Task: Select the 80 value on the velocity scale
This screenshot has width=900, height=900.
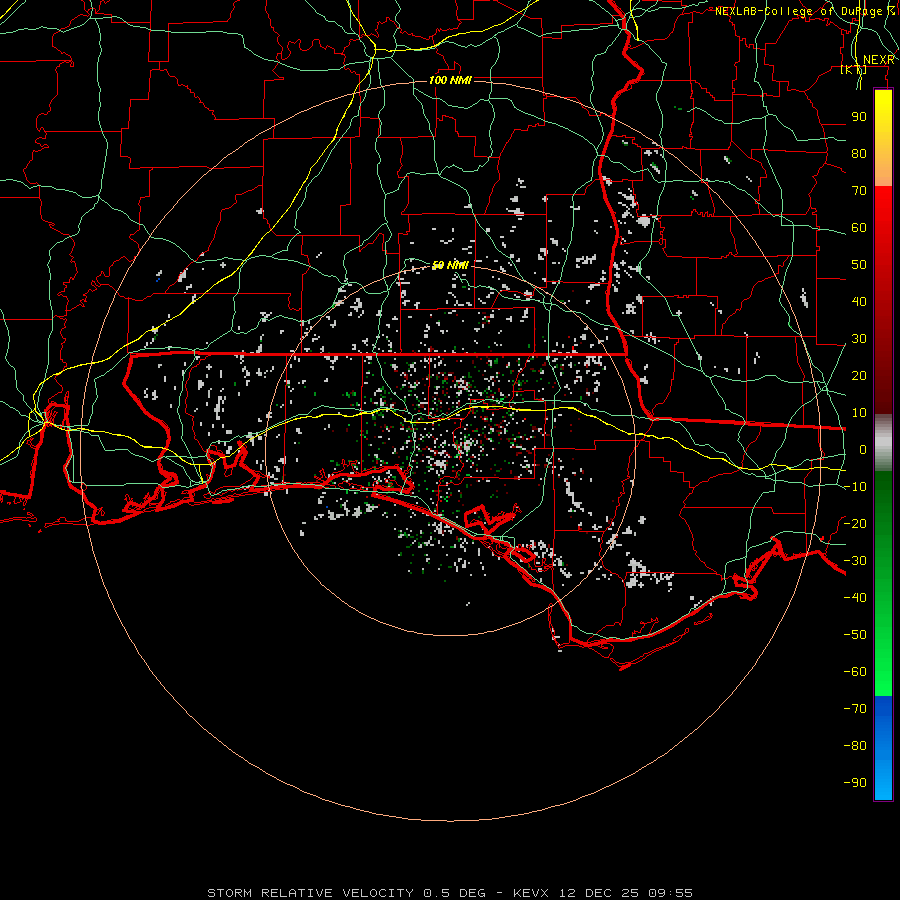Action: pos(859,153)
